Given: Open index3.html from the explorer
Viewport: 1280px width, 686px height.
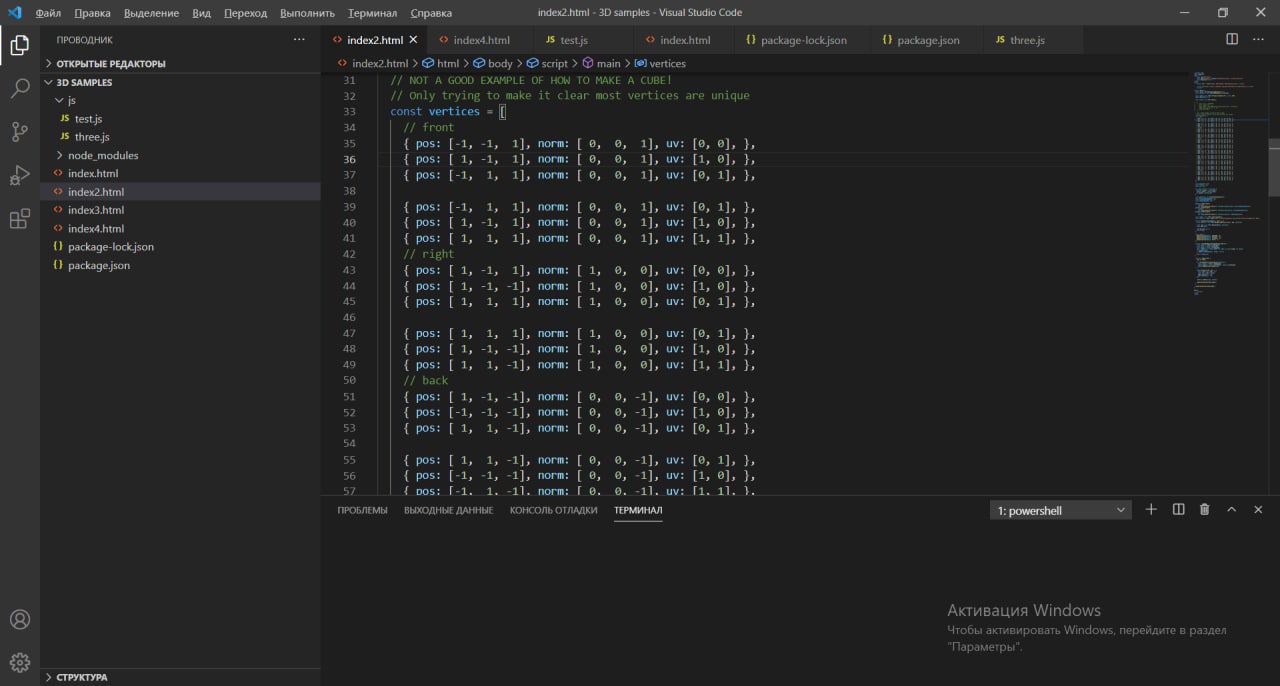Looking at the screenshot, I should 95,210.
